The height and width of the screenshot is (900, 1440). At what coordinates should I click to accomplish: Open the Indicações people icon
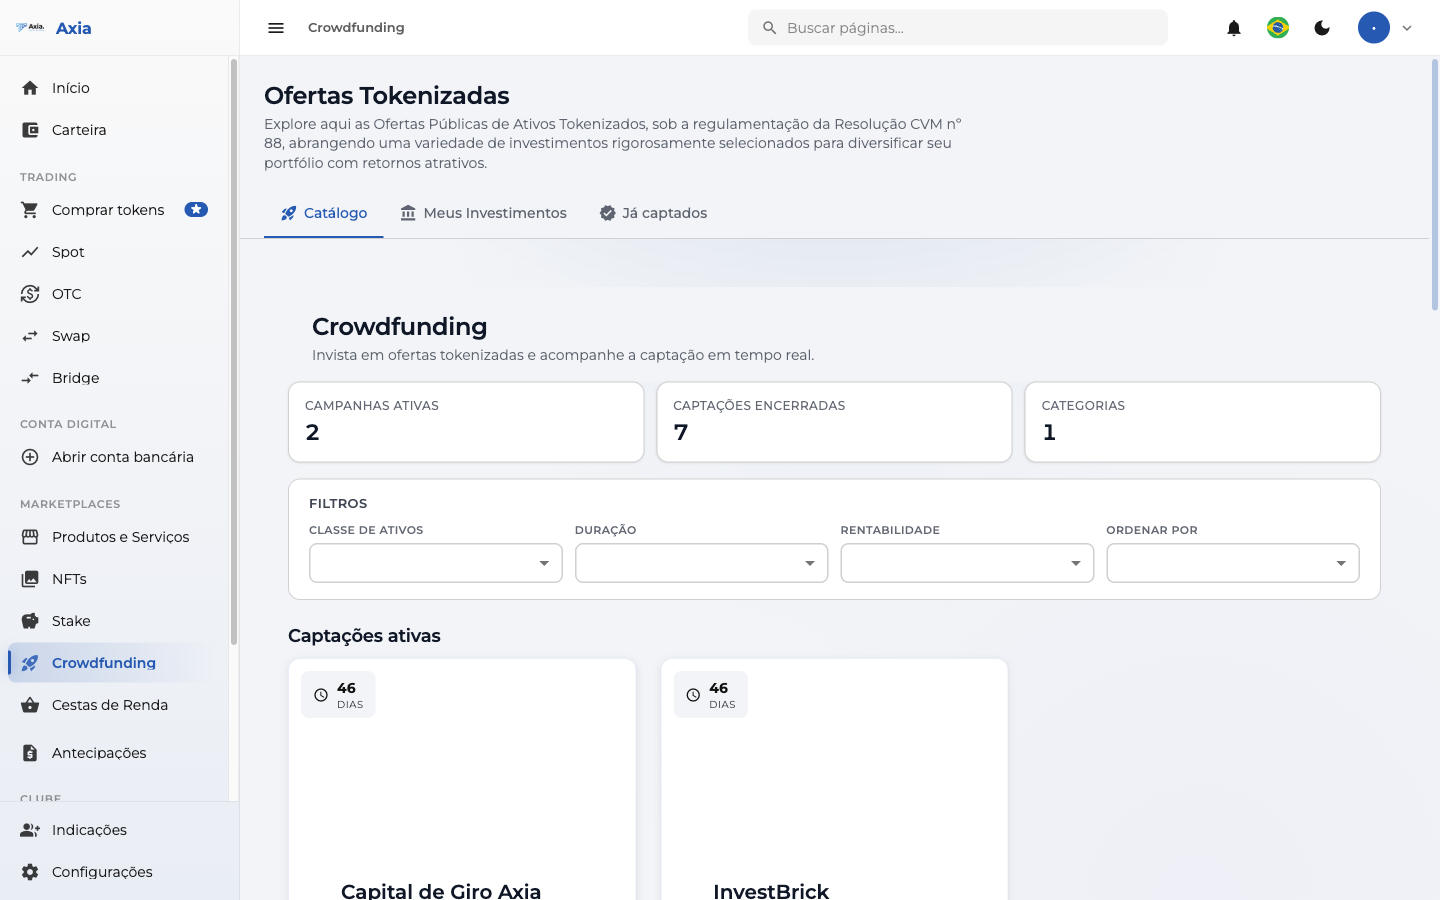(x=30, y=830)
